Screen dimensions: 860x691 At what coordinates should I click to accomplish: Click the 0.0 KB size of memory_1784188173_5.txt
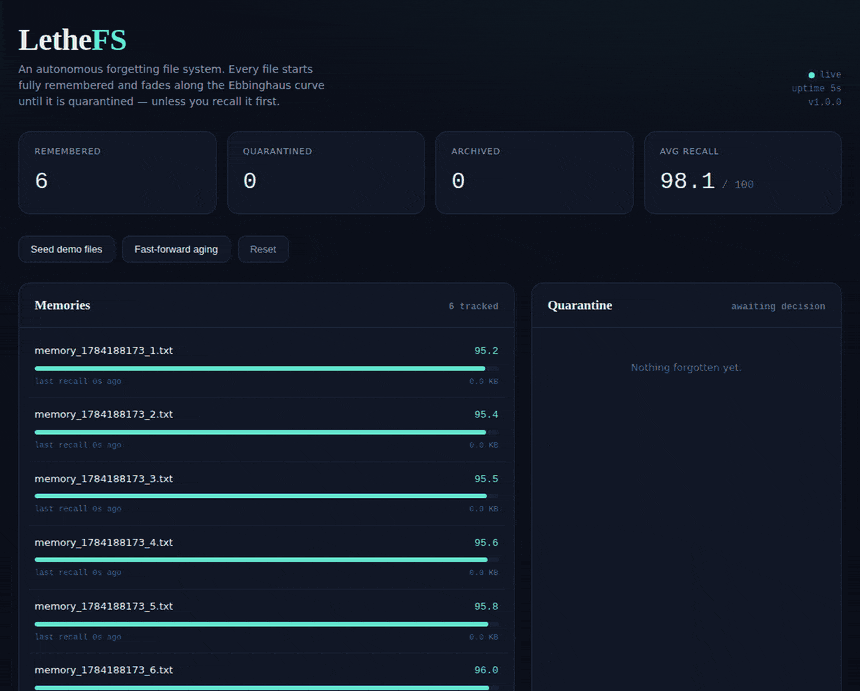(483, 637)
